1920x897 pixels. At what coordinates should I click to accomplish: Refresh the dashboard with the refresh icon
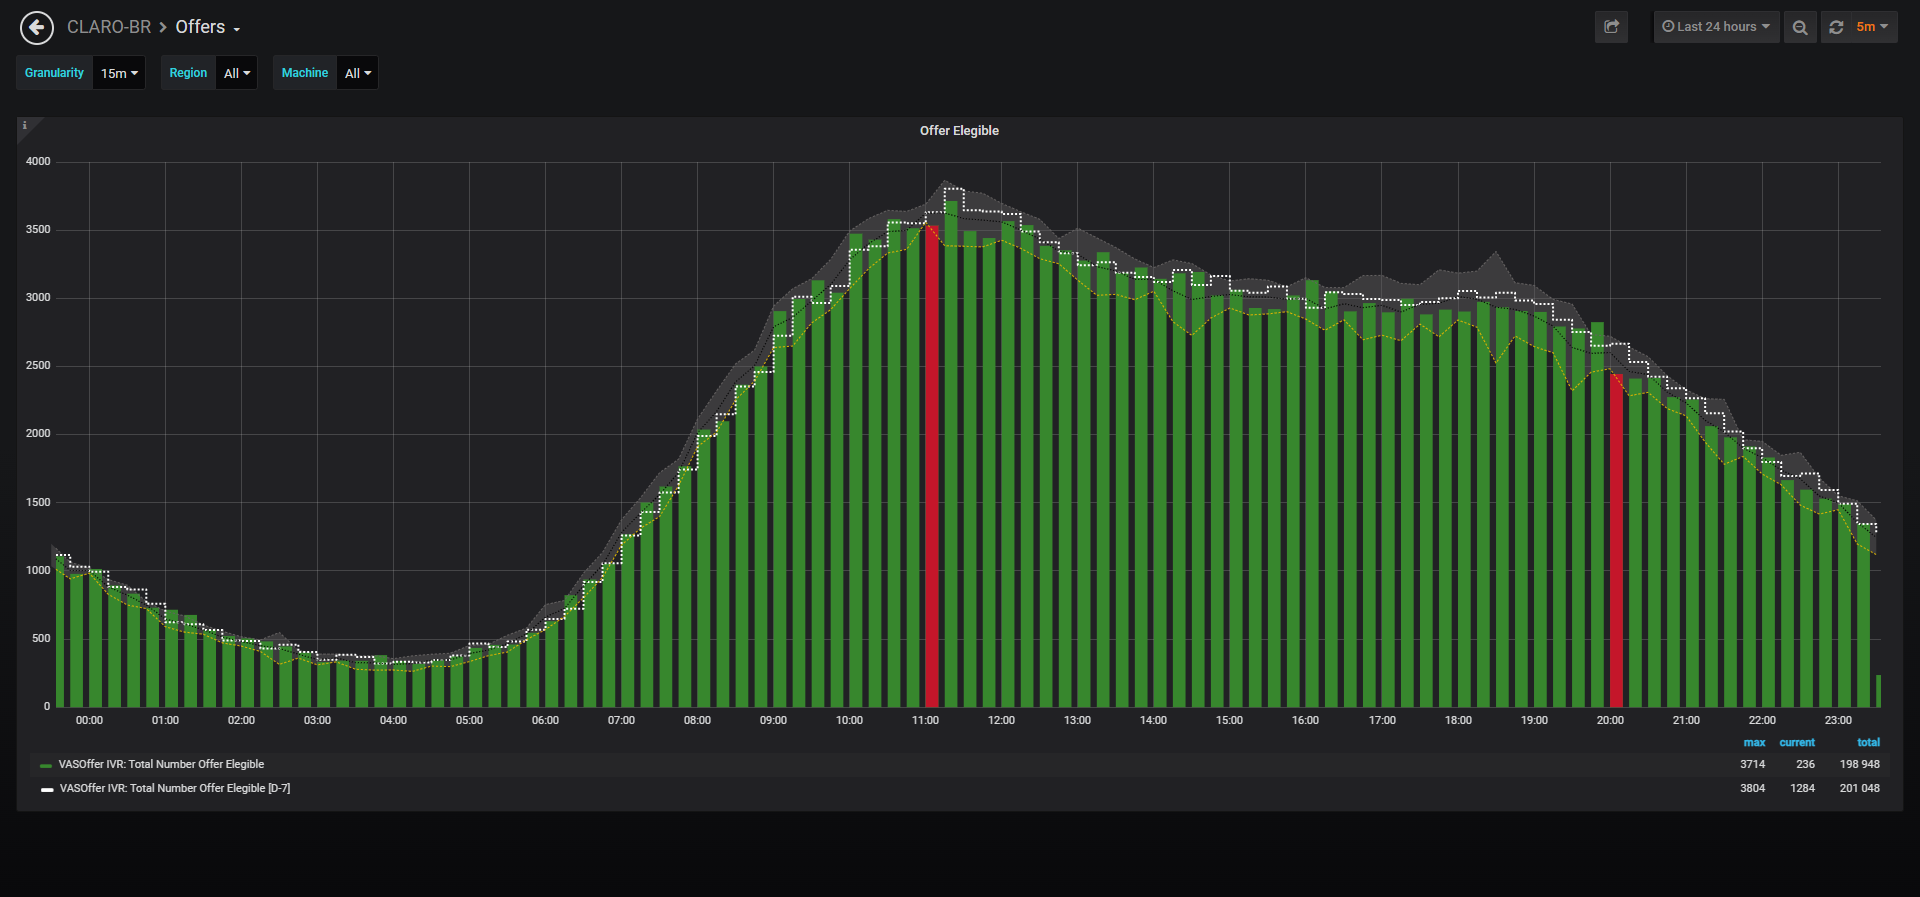(1836, 27)
